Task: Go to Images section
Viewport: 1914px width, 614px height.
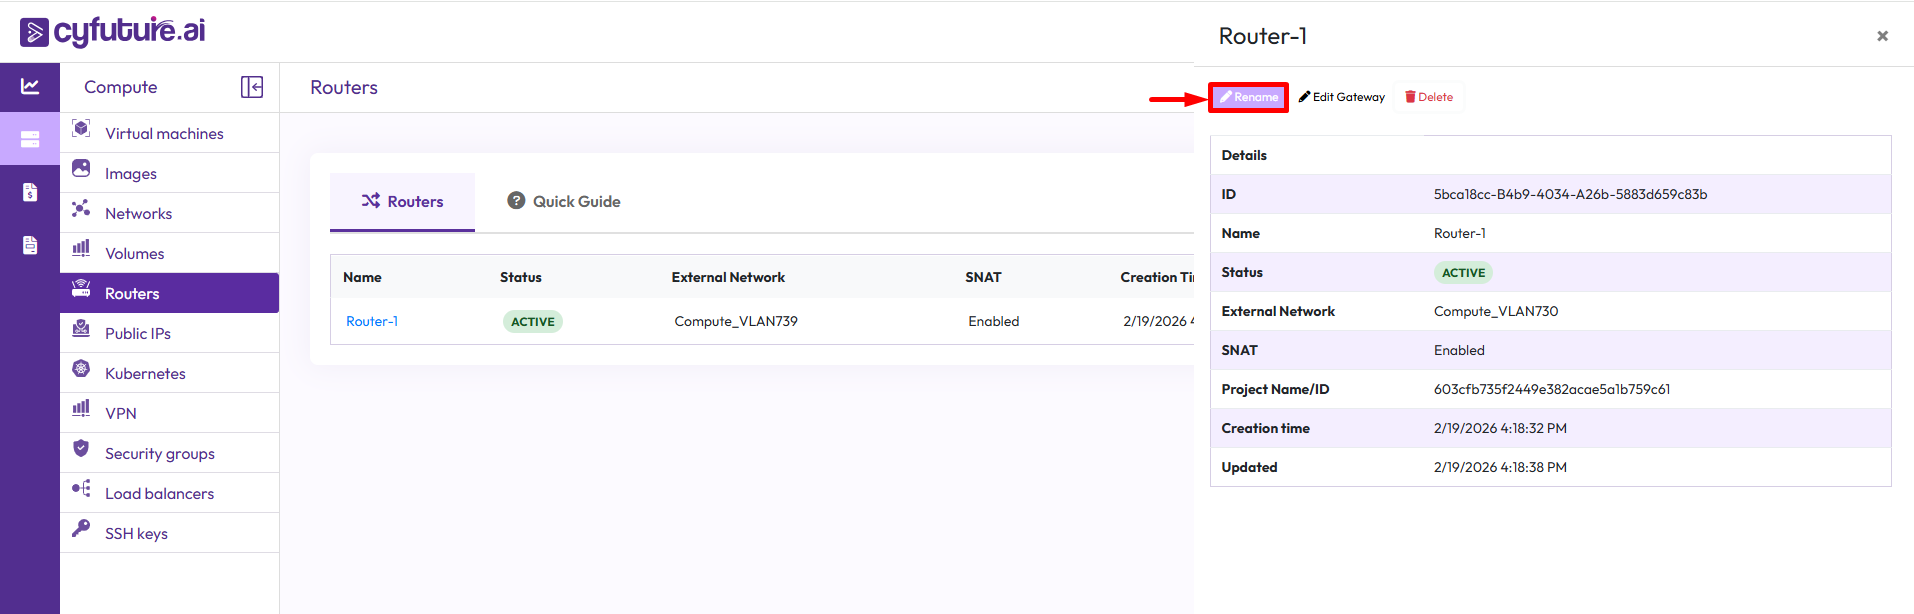Action: [131, 173]
